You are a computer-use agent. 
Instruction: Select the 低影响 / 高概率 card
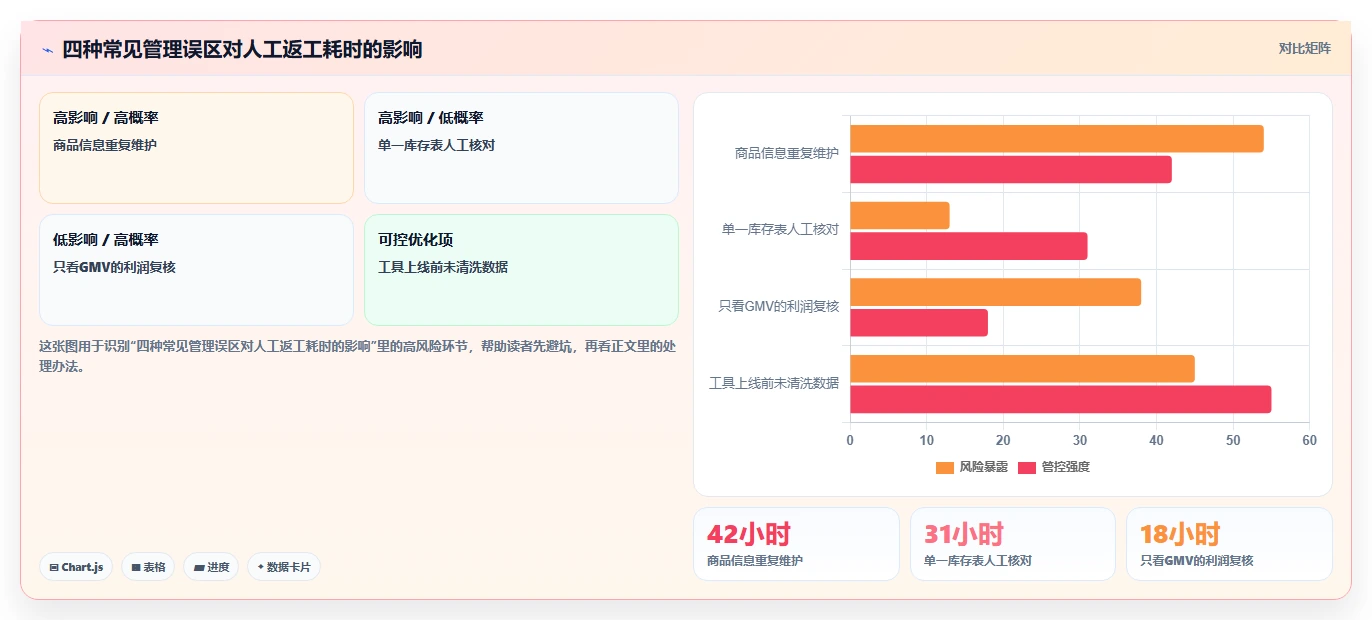(x=196, y=270)
